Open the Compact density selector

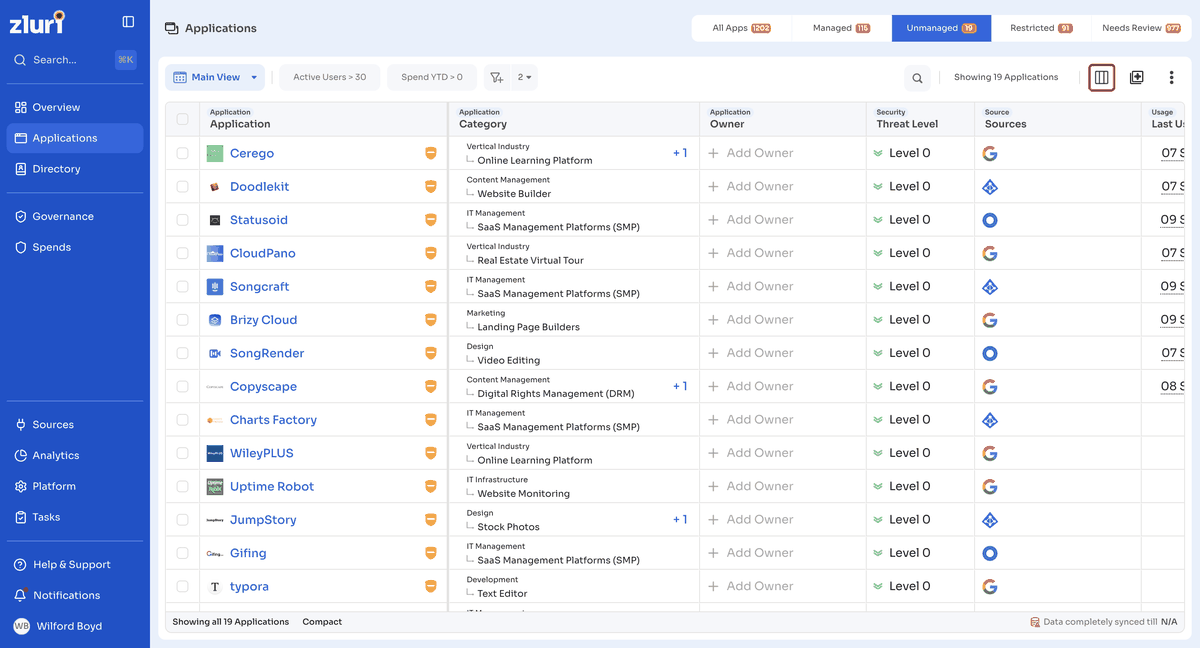[x=322, y=622]
